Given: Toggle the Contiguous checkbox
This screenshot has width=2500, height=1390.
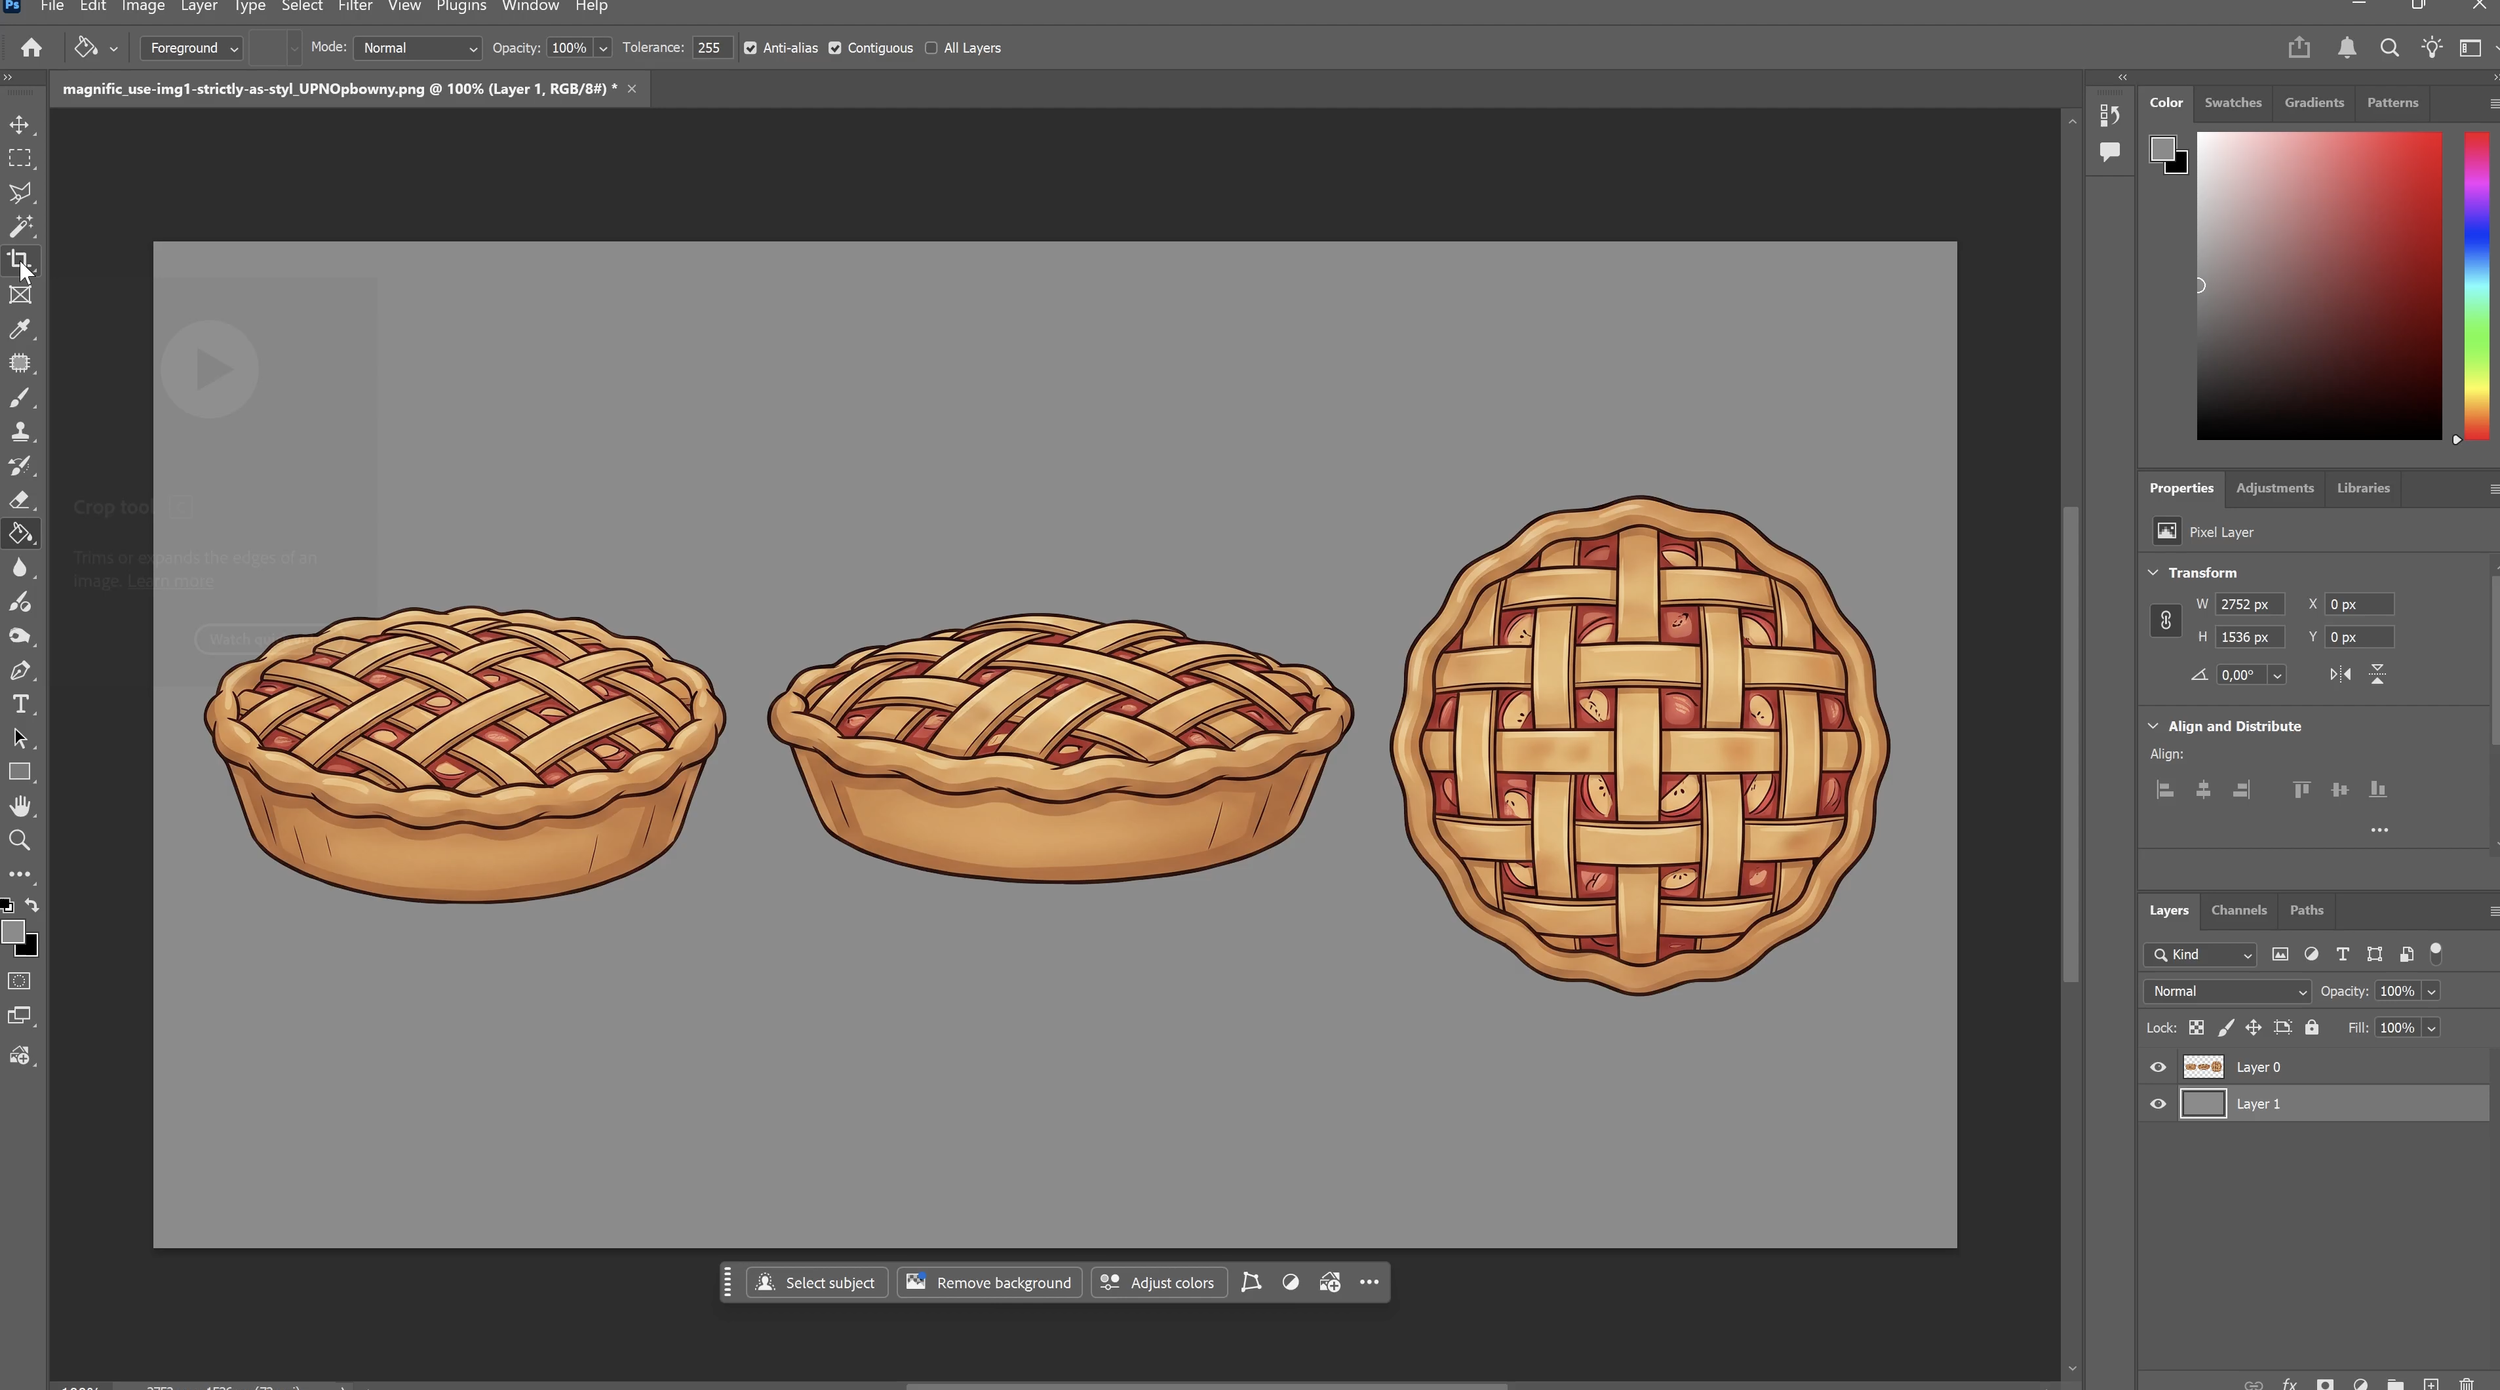Looking at the screenshot, I should (835, 48).
